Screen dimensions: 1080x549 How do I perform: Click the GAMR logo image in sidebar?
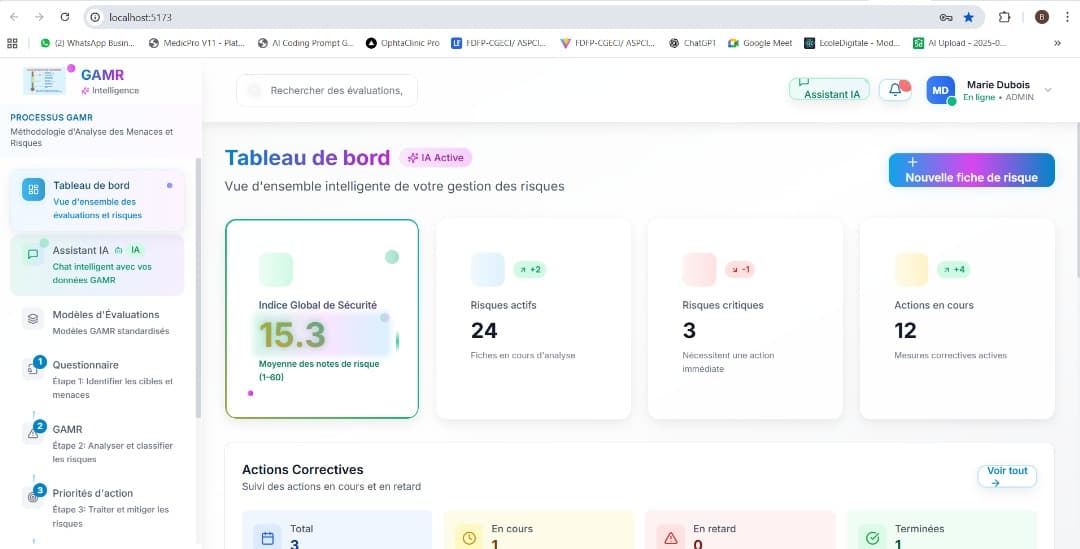(43, 82)
